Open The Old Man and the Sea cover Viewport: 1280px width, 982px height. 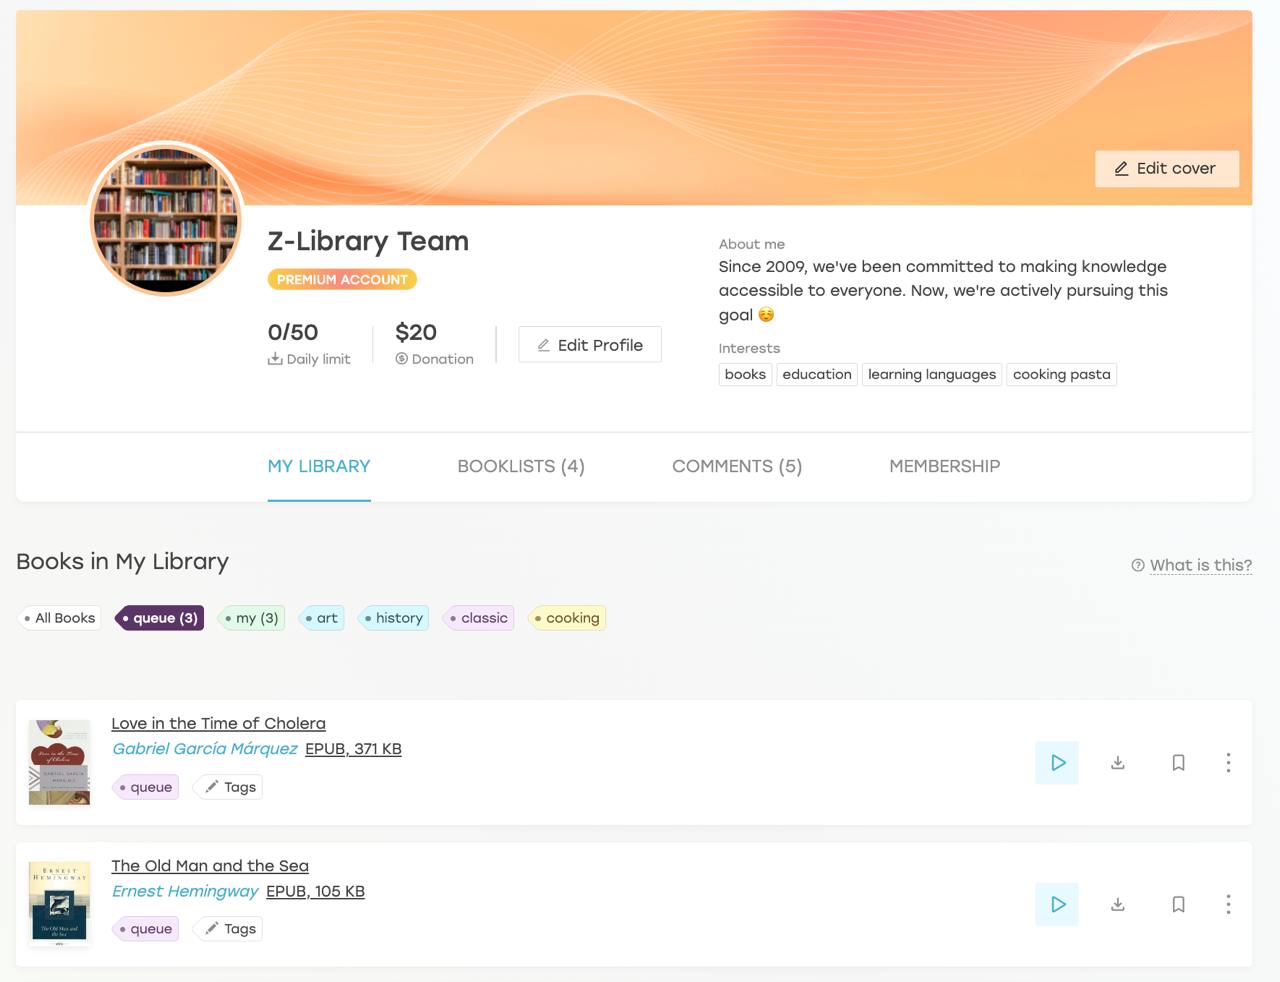(60, 903)
